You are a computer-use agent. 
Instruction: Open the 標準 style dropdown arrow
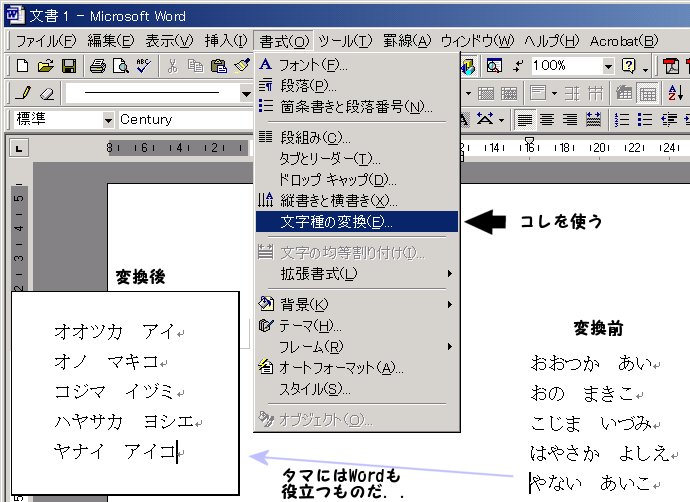(108, 119)
